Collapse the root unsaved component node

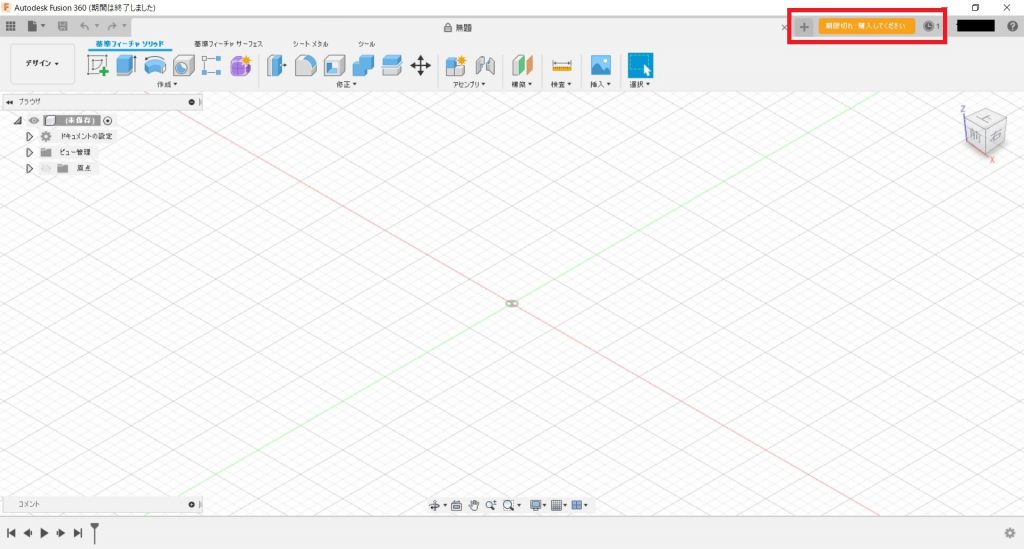coord(18,121)
